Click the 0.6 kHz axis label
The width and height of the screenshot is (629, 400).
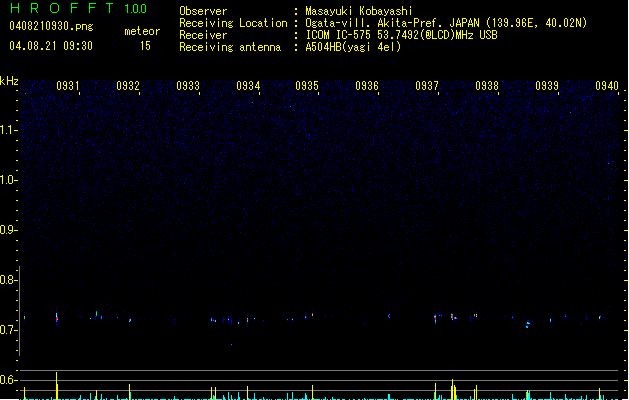click(x=8, y=380)
